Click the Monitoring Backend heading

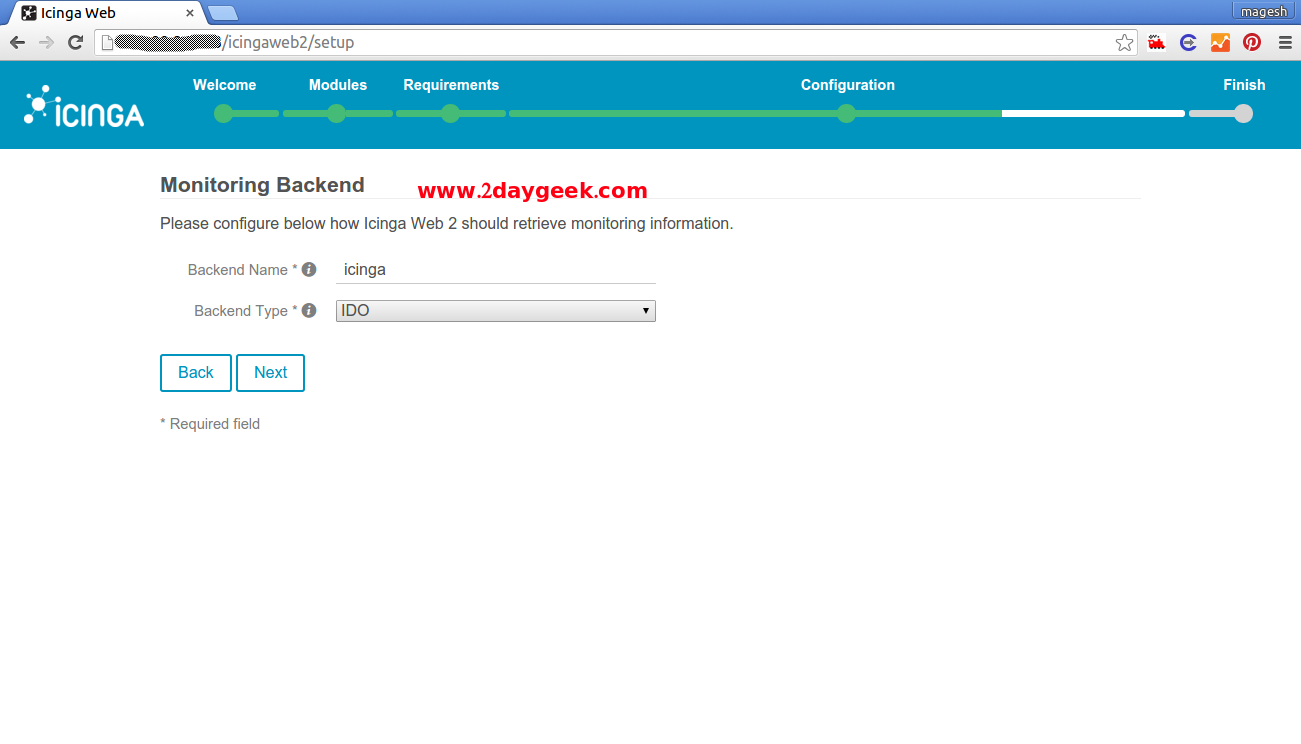[x=262, y=185]
